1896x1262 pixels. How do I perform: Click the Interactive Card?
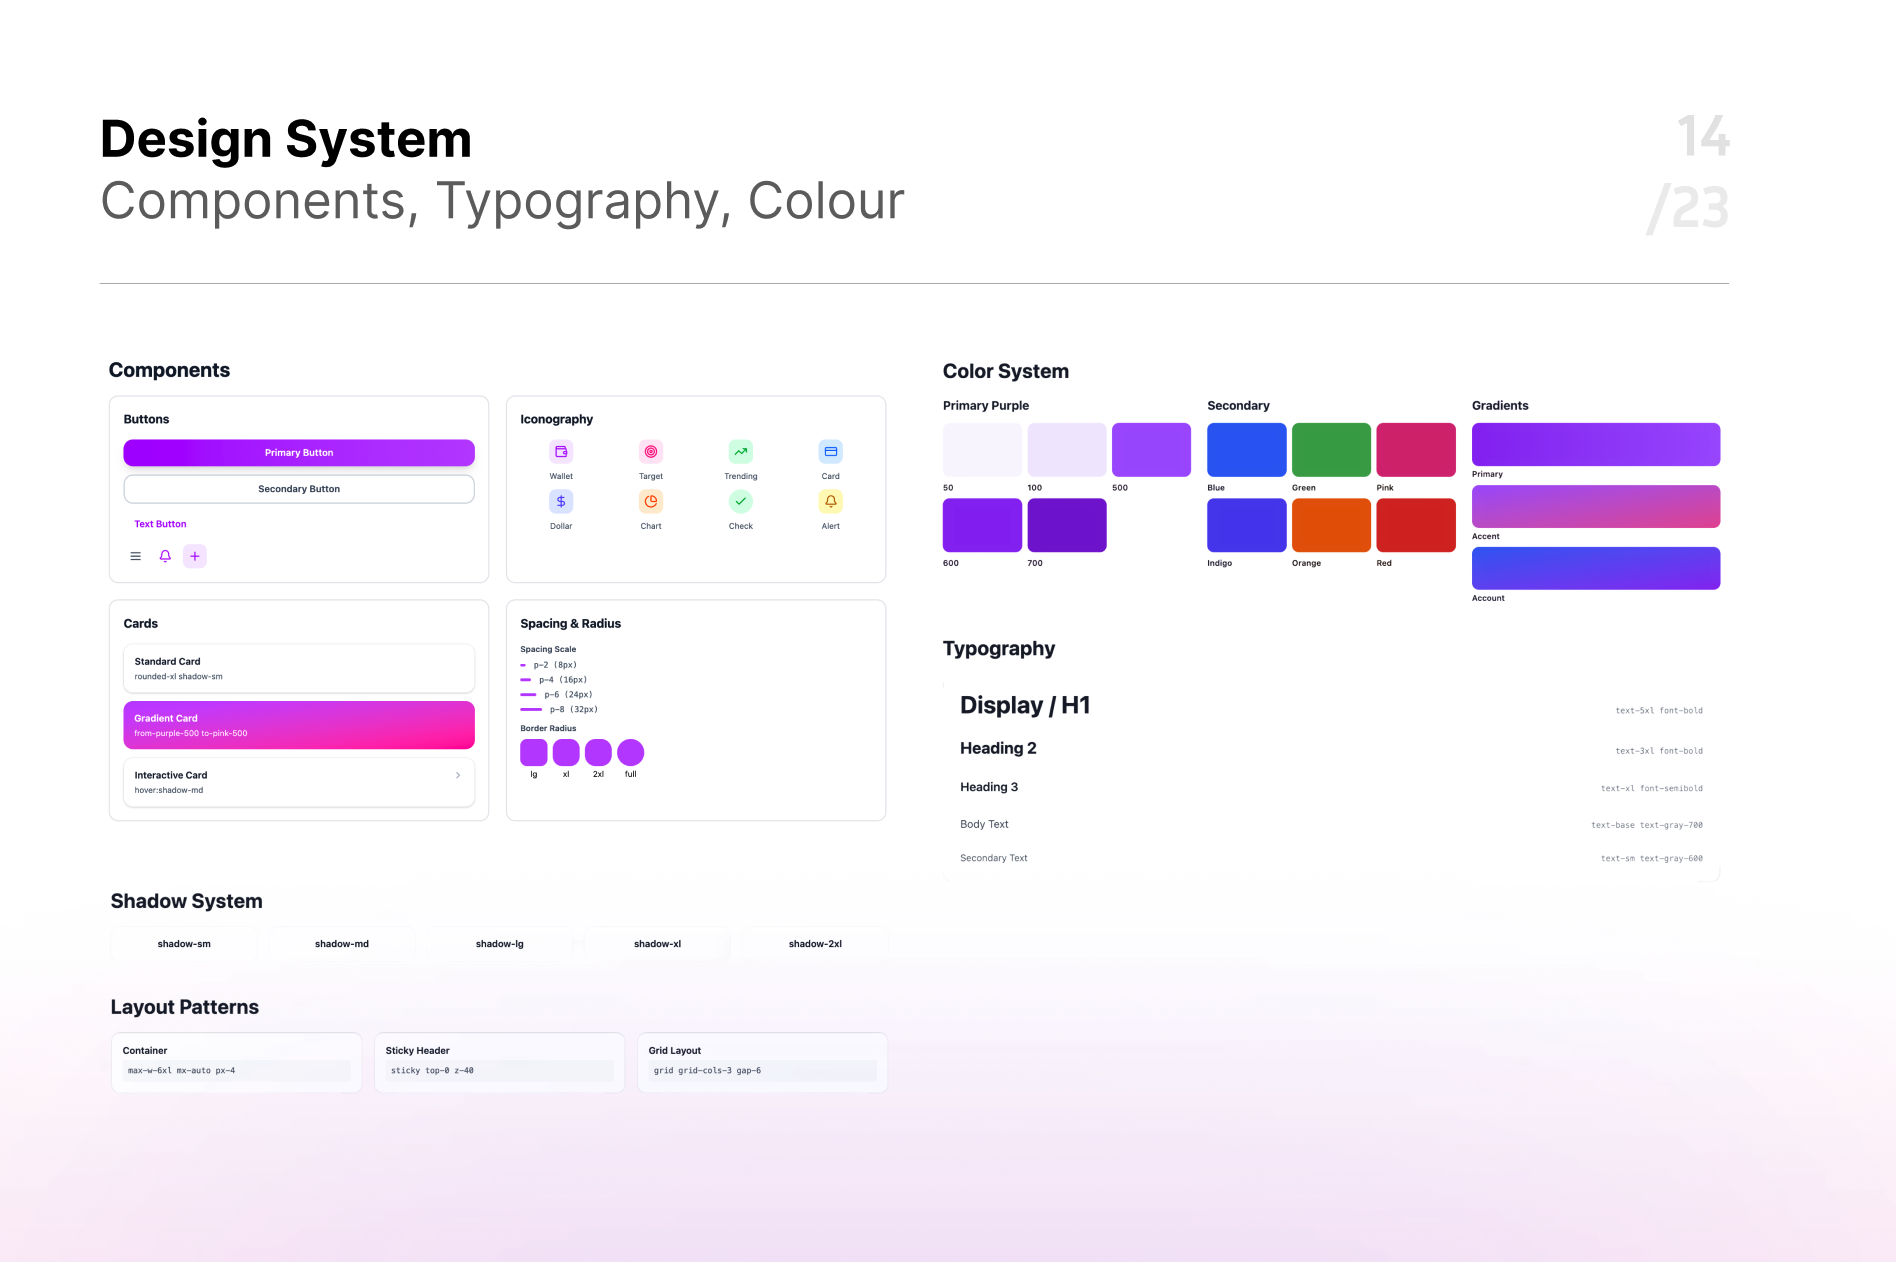[x=299, y=782]
